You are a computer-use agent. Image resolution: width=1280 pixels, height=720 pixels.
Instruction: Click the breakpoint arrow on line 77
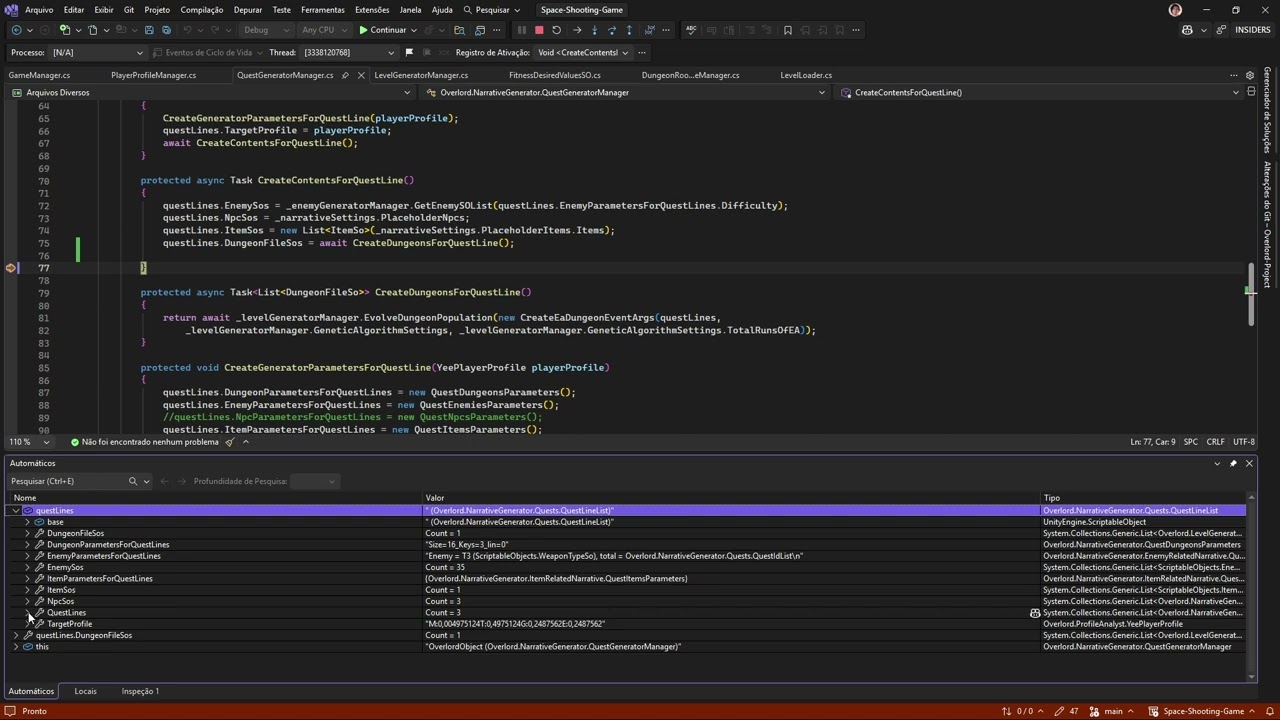click(11, 268)
